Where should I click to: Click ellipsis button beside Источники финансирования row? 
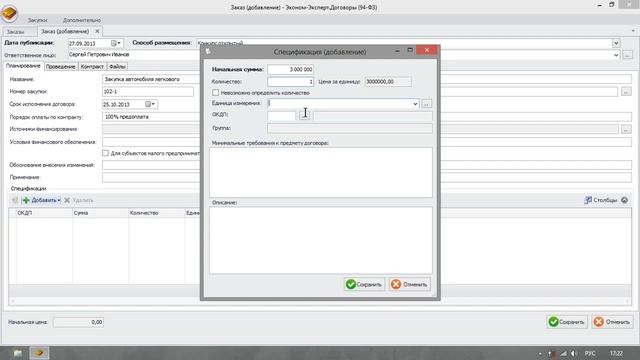(x=626, y=129)
